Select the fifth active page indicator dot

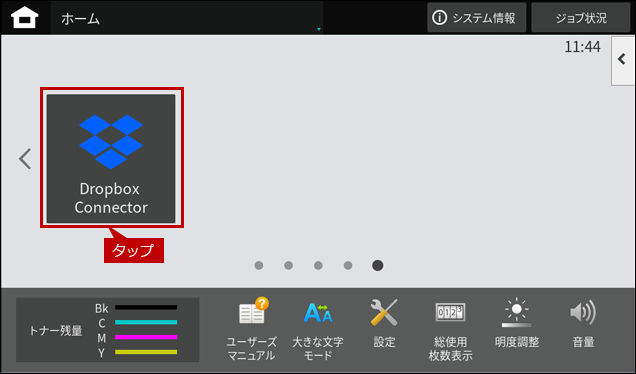click(x=378, y=265)
